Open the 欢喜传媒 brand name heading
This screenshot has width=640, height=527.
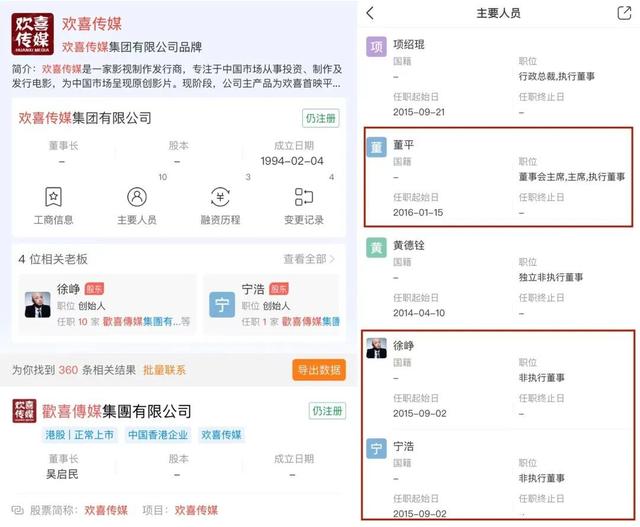coord(92,24)
